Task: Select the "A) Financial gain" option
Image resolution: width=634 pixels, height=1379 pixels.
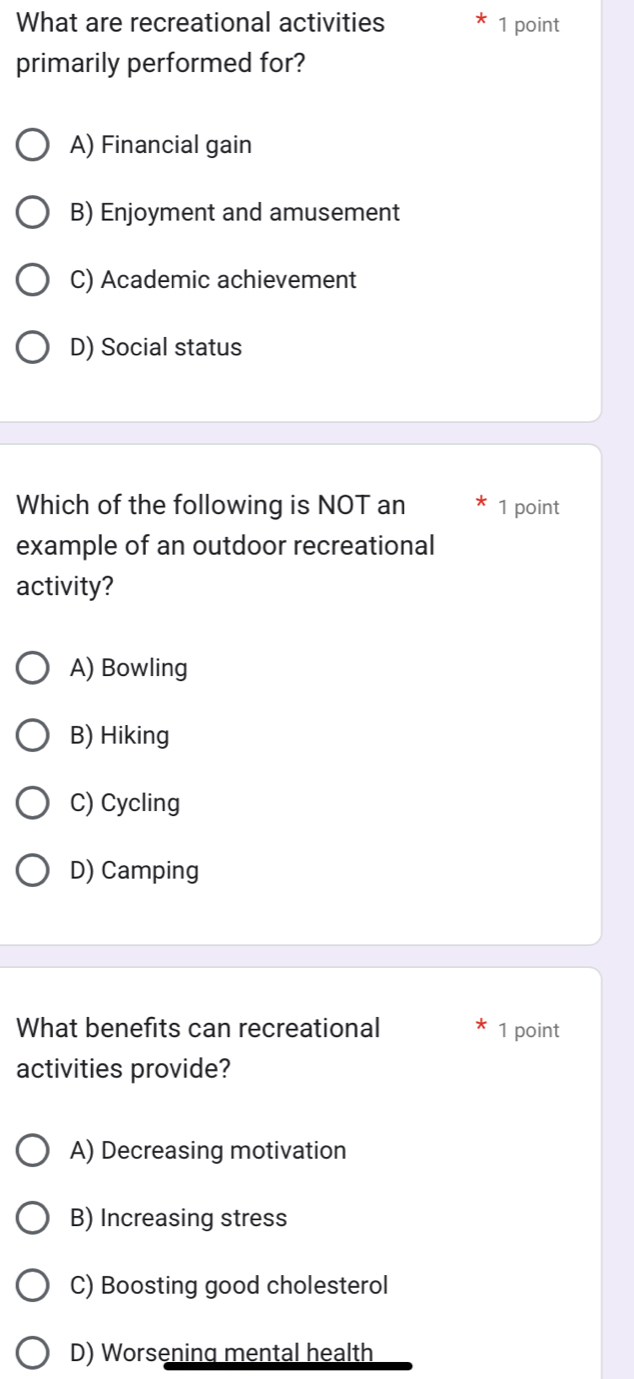Action: [33, 145]
